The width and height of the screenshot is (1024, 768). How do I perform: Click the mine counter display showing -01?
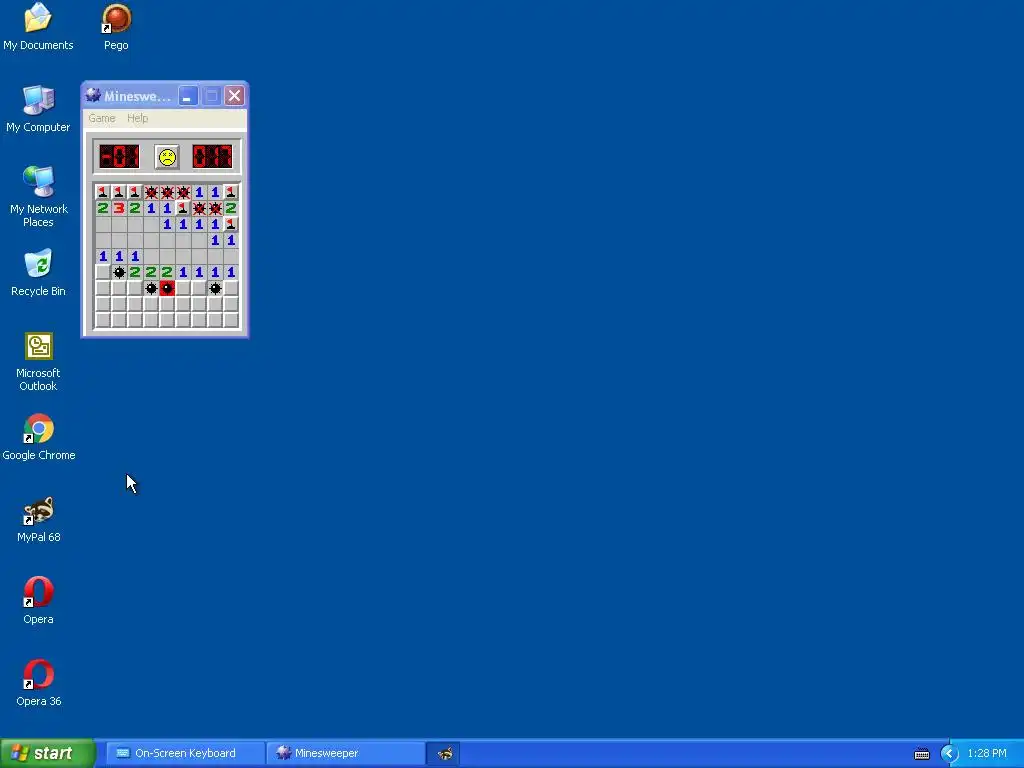tap(119, 157)
